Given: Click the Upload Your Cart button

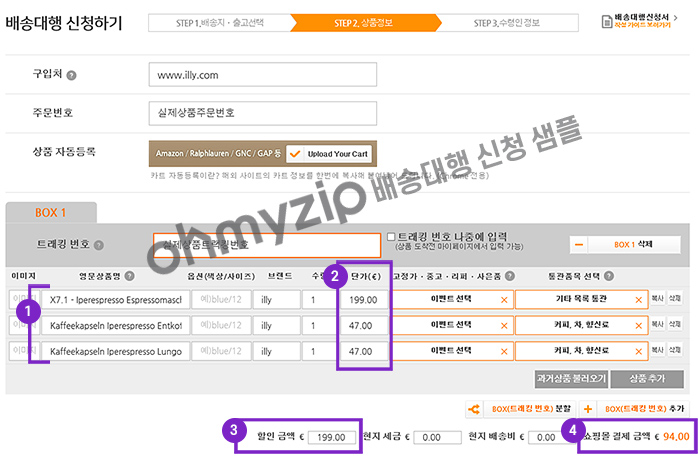Looking at the screenshot, I should click(x=329, y=154).
